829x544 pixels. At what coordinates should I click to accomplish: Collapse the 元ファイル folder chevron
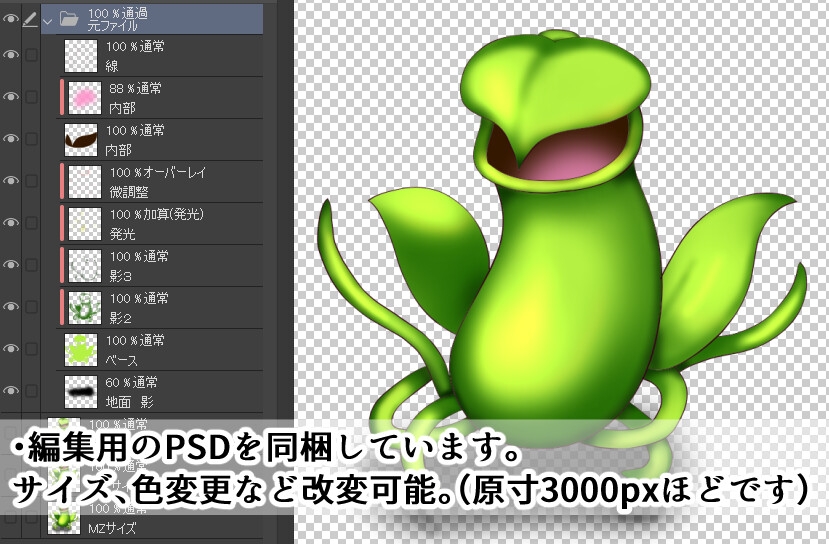[48, 22]
